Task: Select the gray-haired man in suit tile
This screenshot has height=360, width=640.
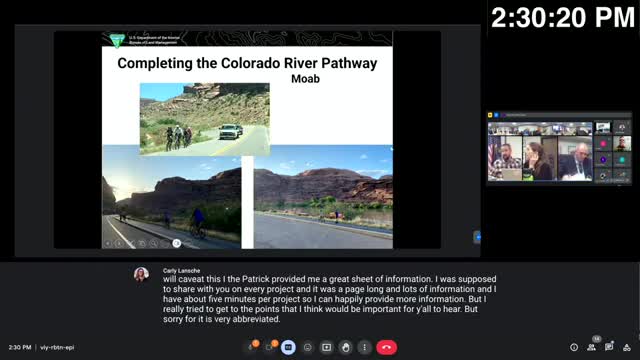Action: [575, 158]
